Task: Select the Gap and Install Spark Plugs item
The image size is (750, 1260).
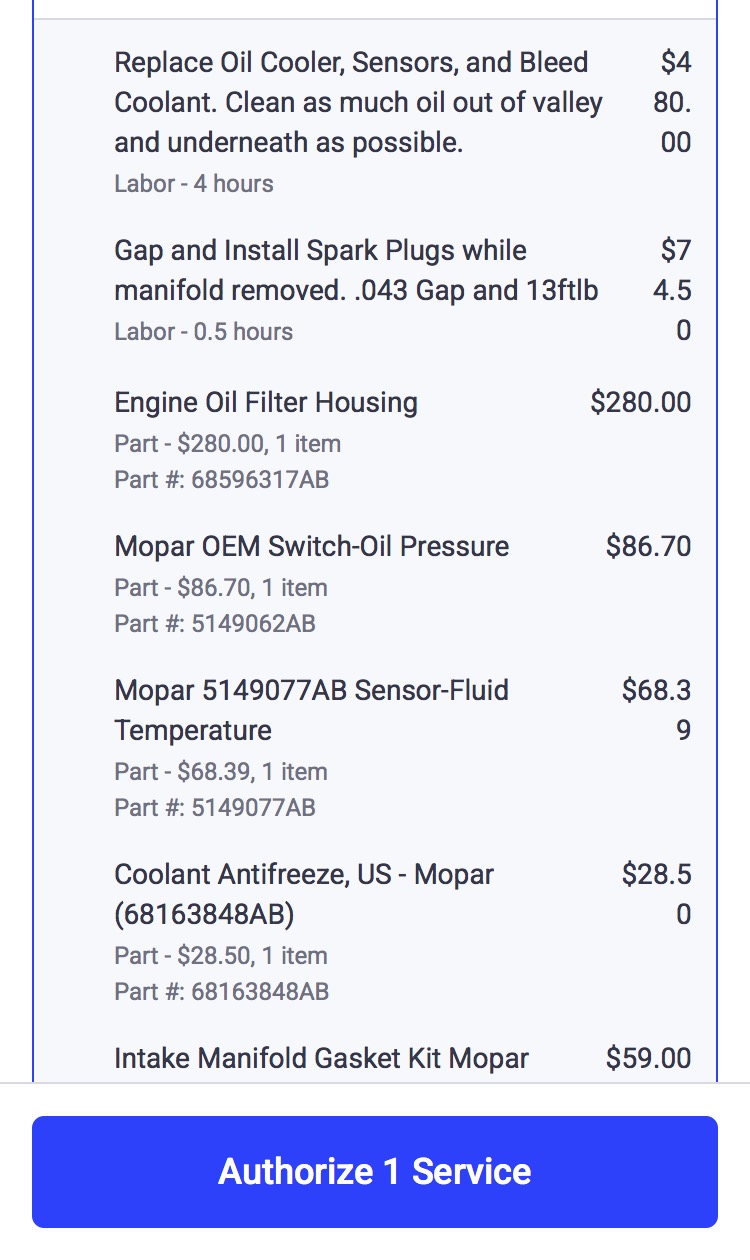Action: 356,271
